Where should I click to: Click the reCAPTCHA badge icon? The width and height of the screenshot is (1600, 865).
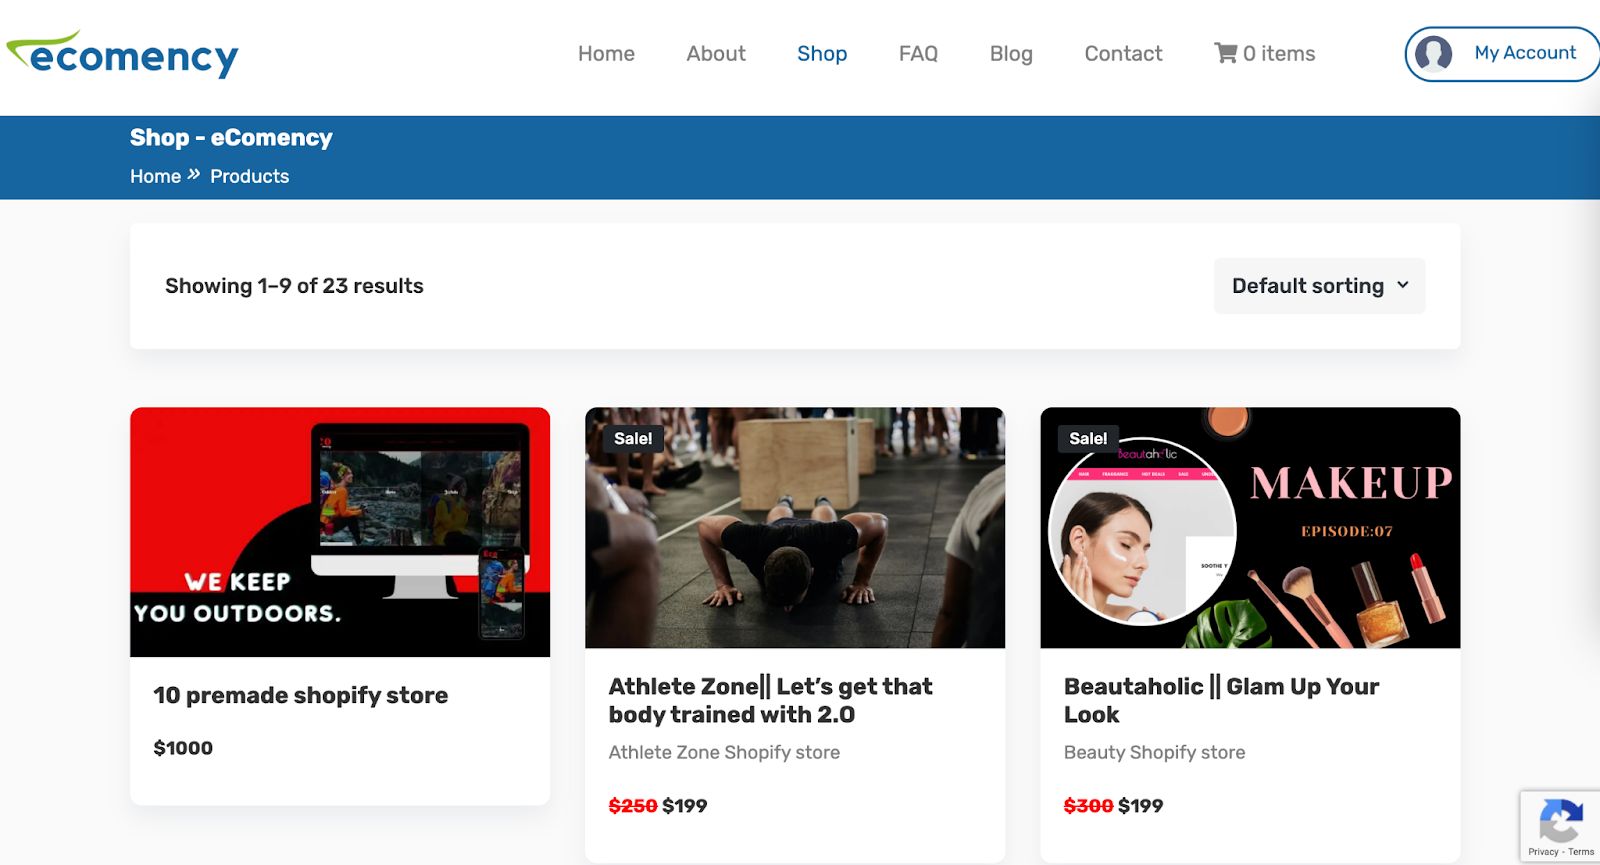coord(1560,822)
